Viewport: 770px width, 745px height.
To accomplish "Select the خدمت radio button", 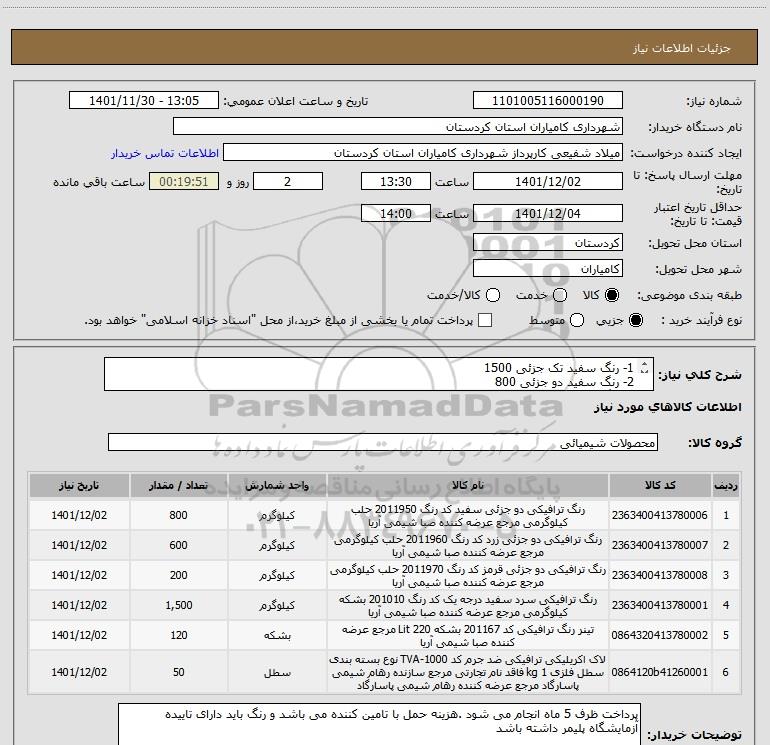I will click(560, 295).
